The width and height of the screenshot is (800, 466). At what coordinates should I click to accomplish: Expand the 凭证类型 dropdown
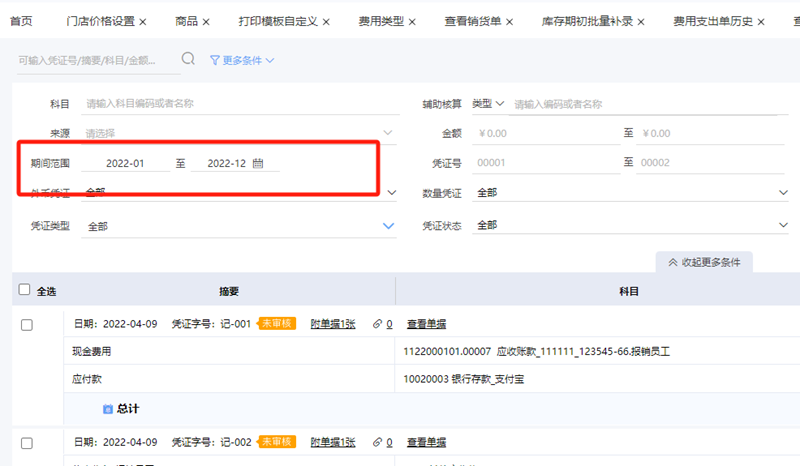click(x=389, y=226)
